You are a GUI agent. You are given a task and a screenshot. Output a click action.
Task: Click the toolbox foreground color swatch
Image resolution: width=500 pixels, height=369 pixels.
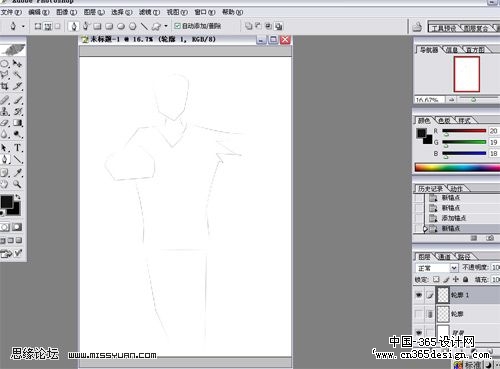7,202
